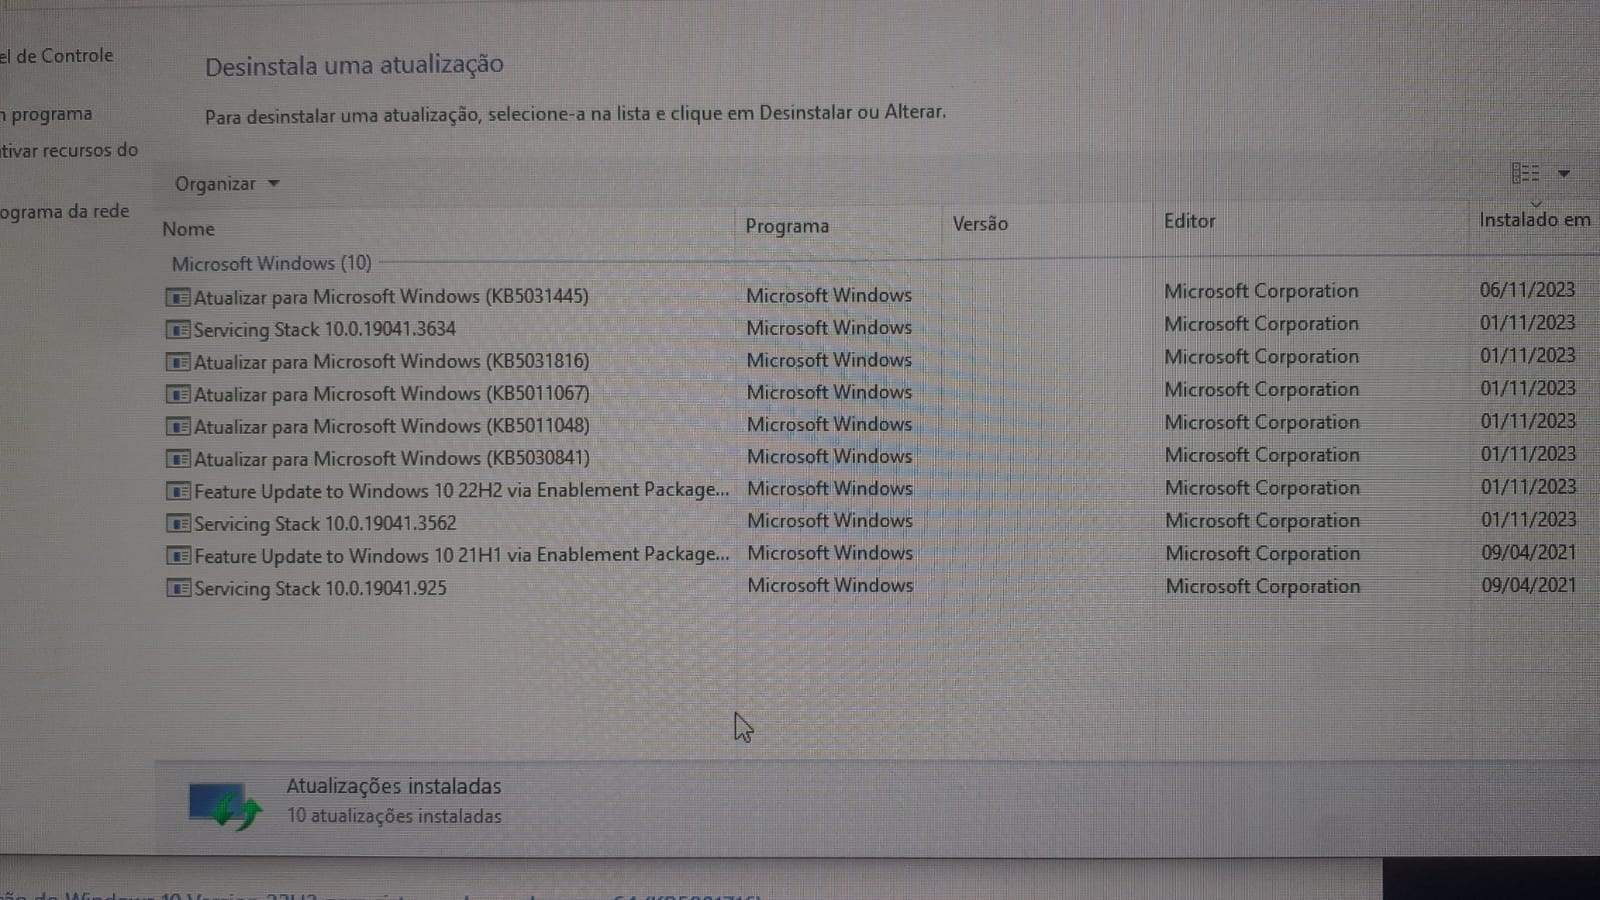Viewport: 1600px width, 900px height.
Task: Click icon of 22H2 Feature Update row
Action: tap(178, 491)
